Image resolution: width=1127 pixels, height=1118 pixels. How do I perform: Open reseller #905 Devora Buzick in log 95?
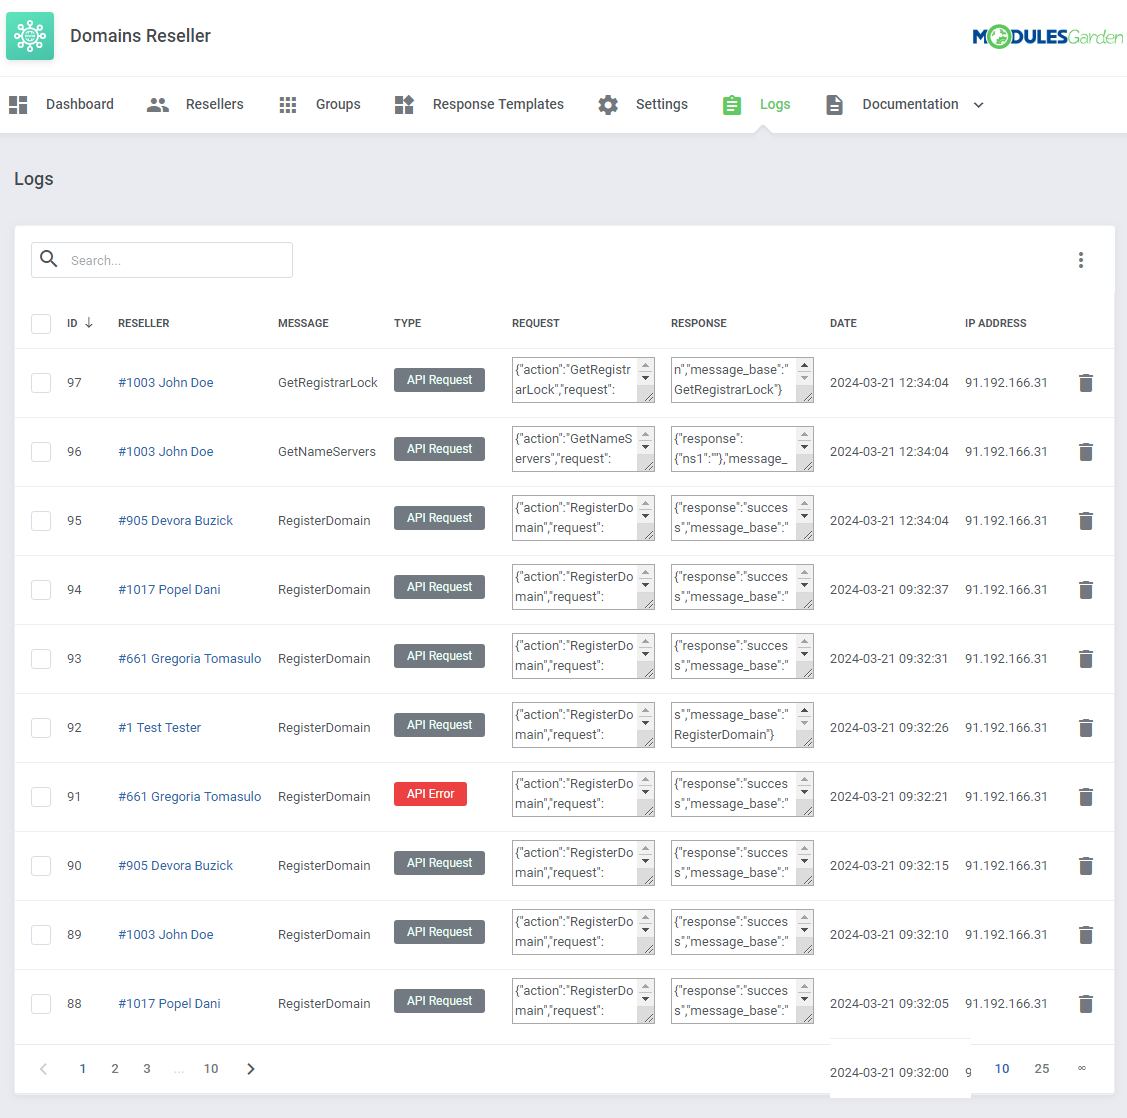click(175, 521)
